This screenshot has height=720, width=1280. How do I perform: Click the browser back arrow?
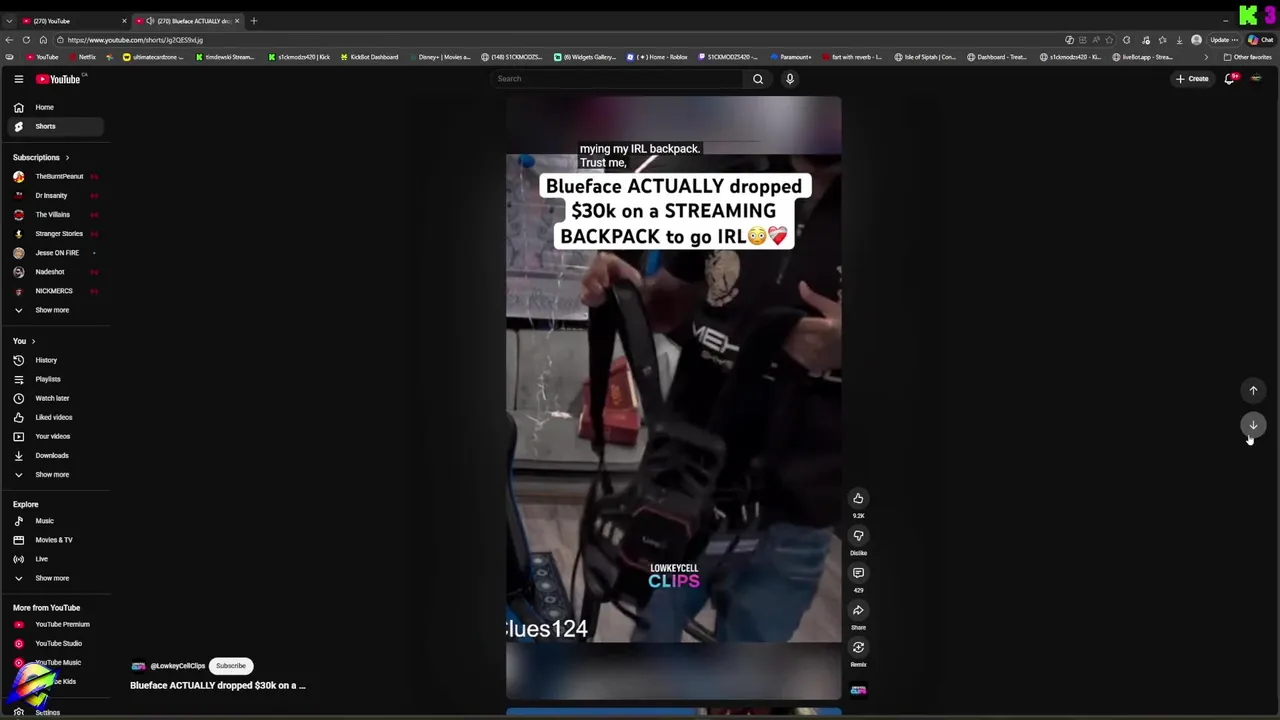(9, 40)
